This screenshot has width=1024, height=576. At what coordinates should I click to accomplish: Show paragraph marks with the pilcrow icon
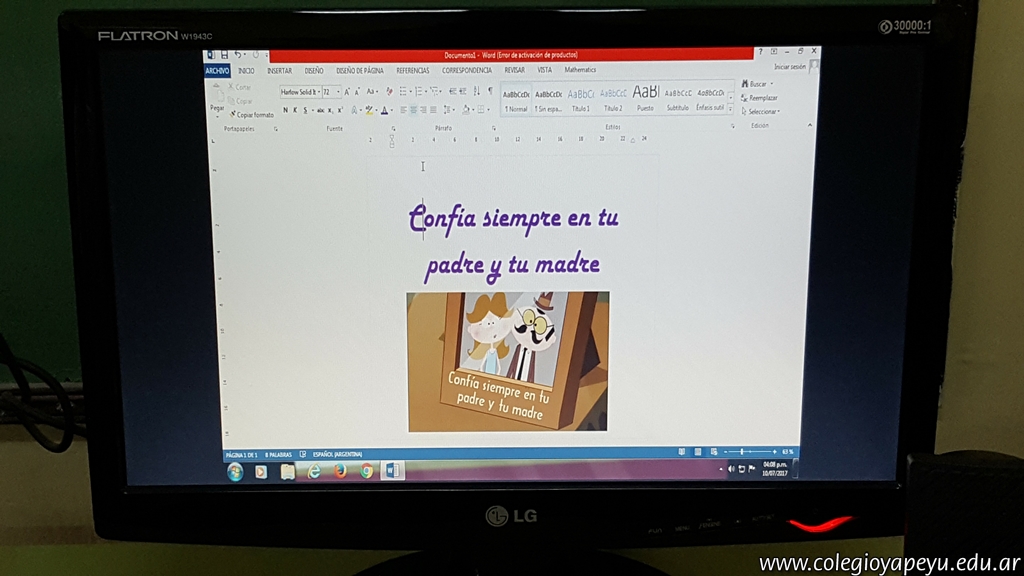490,91
